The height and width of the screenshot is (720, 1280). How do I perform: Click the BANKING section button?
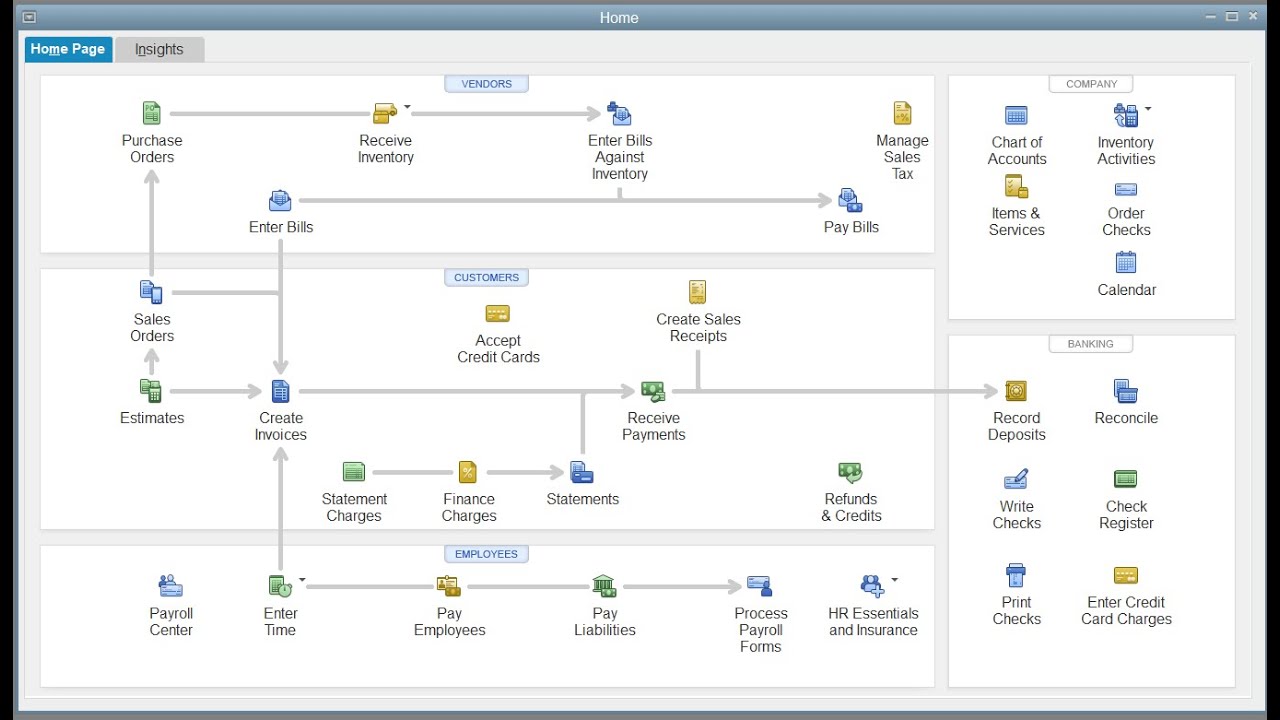tap(1091, 344)
